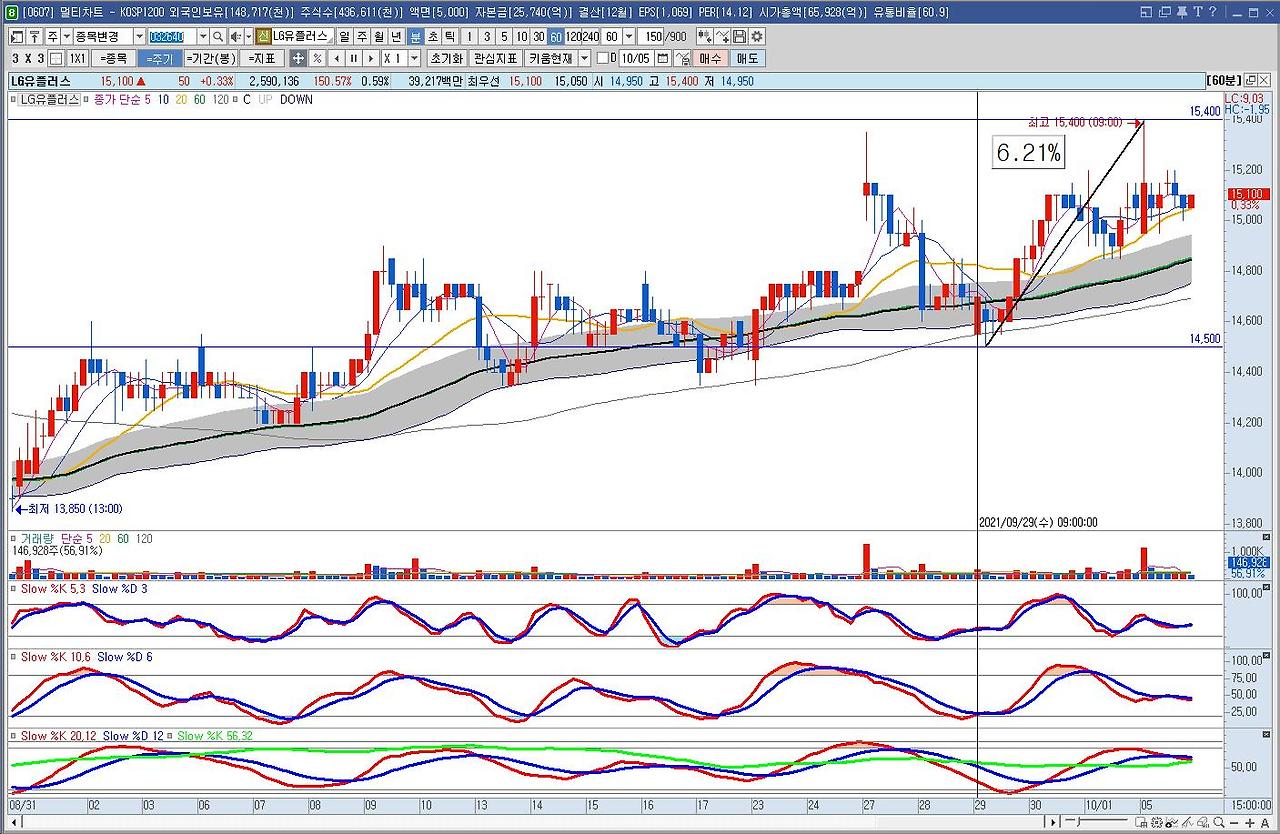
Task: Click the candle add indicator icon
Action: (x=704, y=36)
